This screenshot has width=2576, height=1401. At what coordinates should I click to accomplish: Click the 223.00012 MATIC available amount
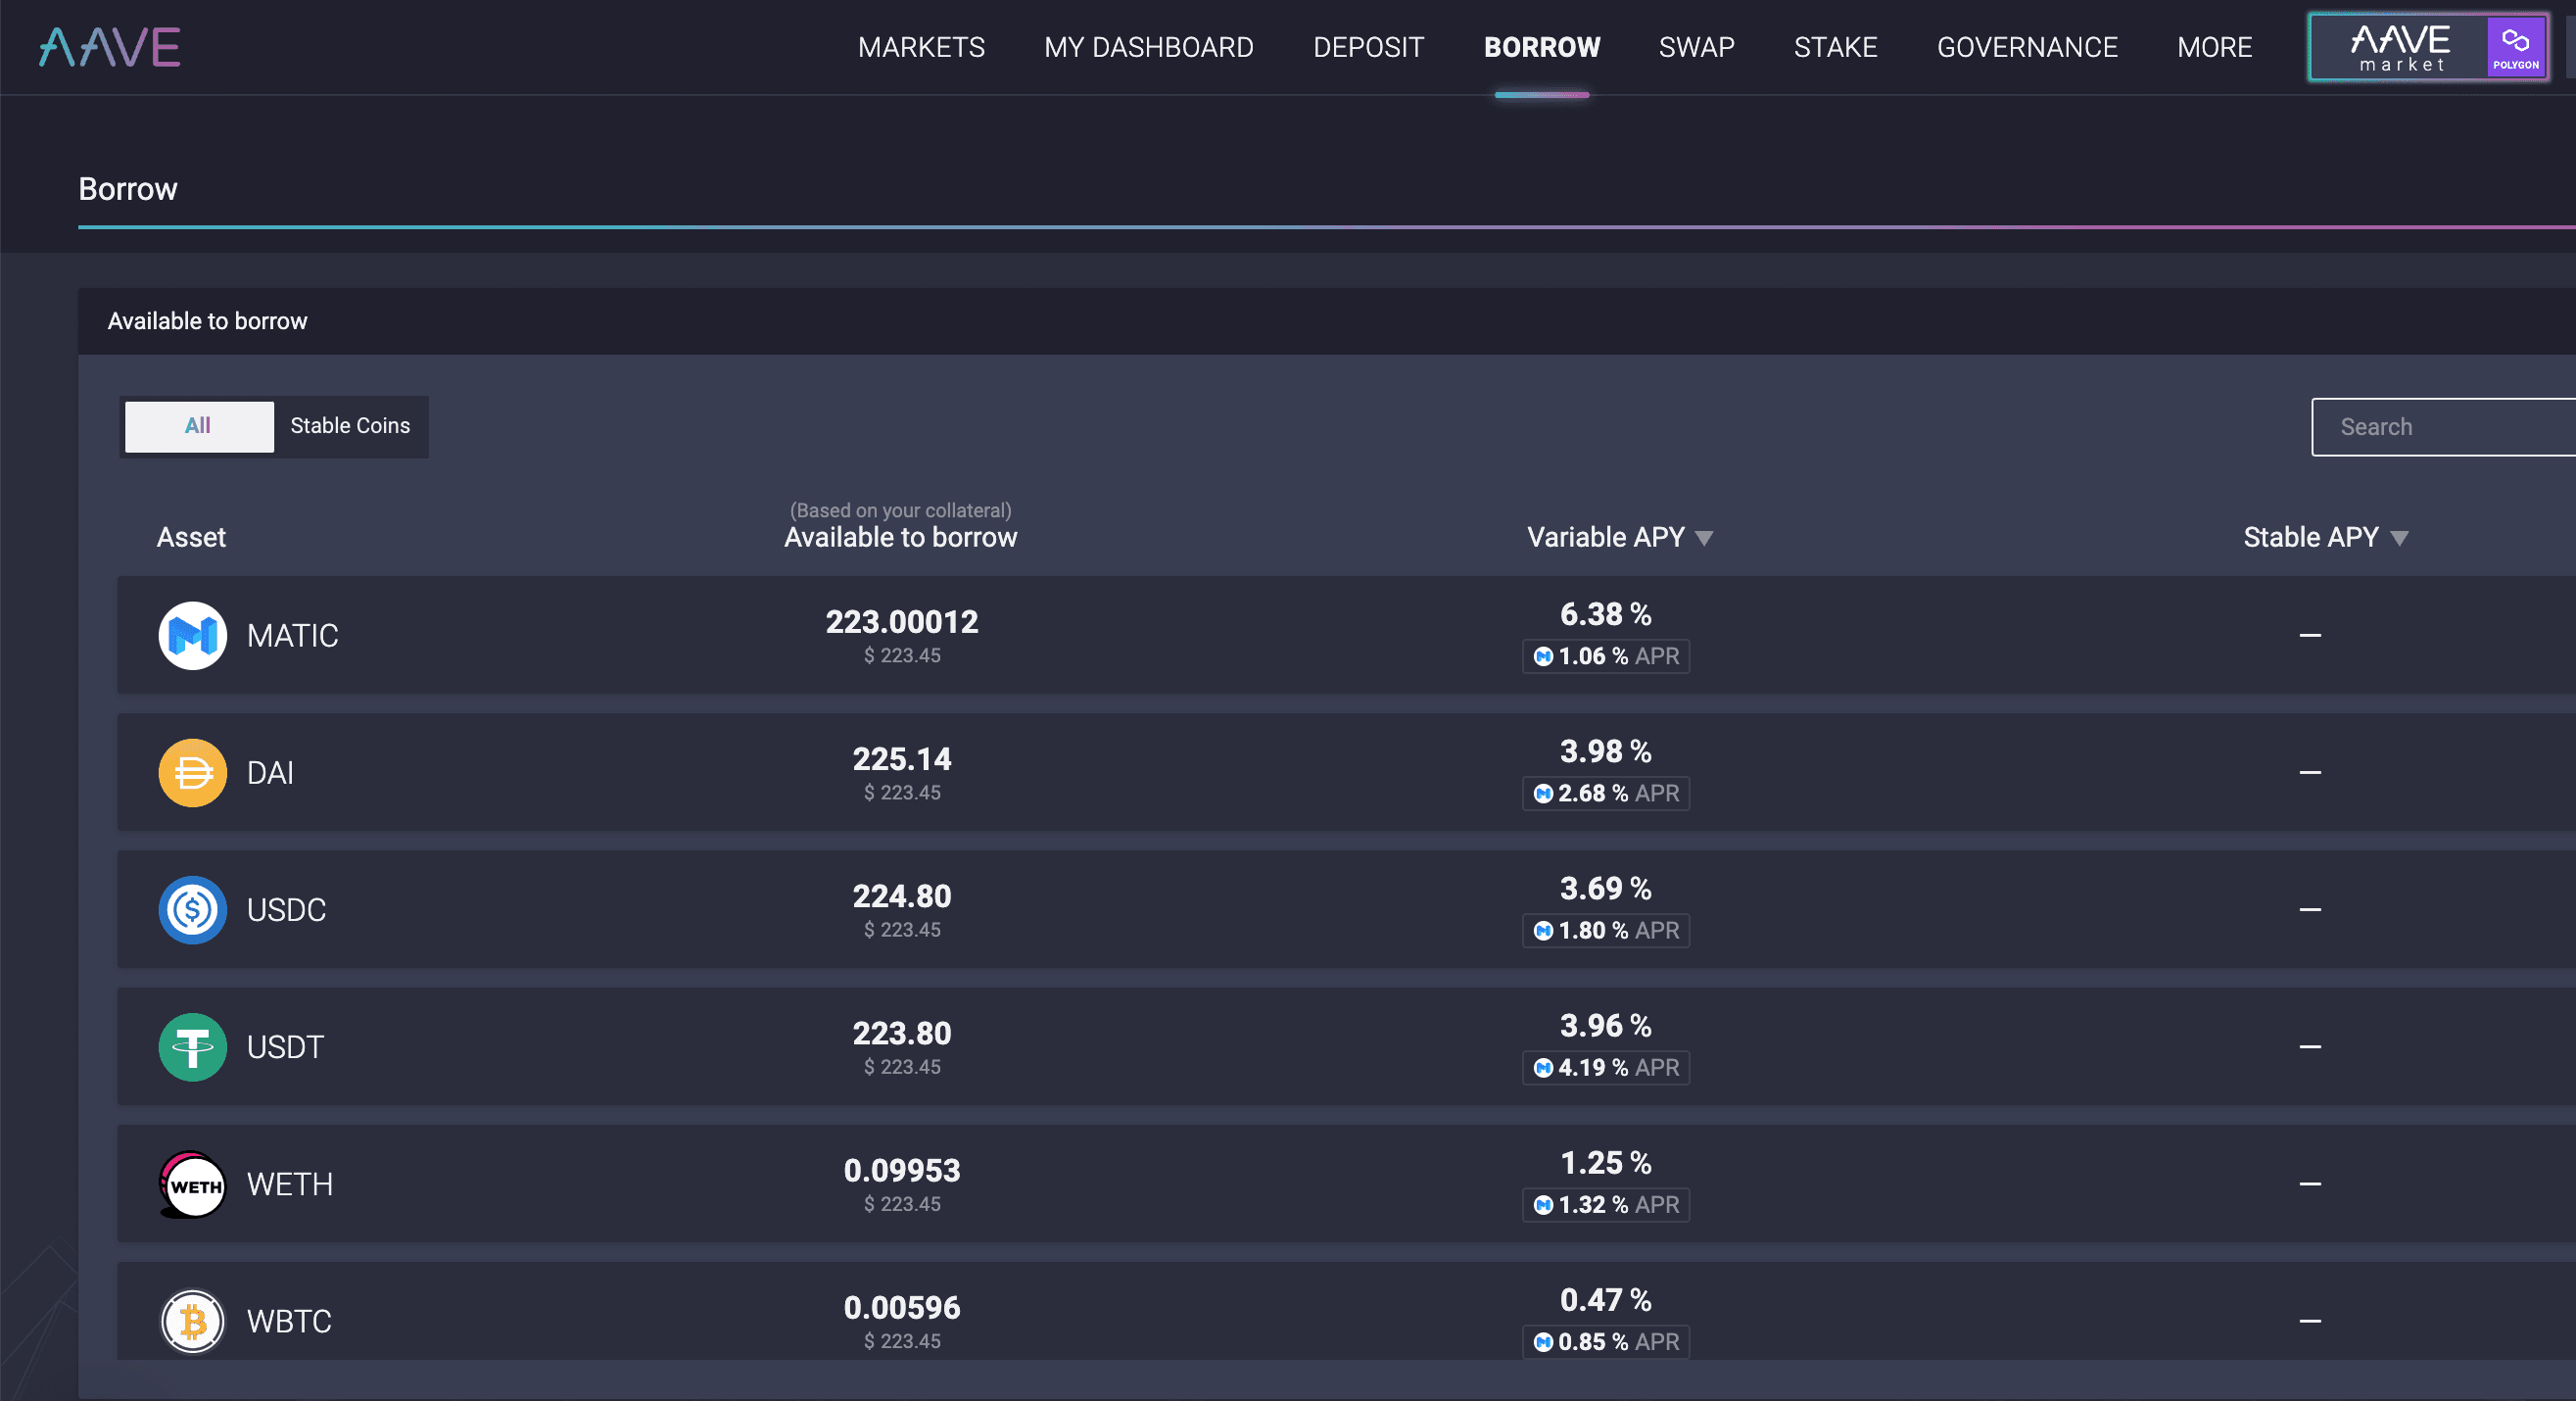tap(902, 622)
